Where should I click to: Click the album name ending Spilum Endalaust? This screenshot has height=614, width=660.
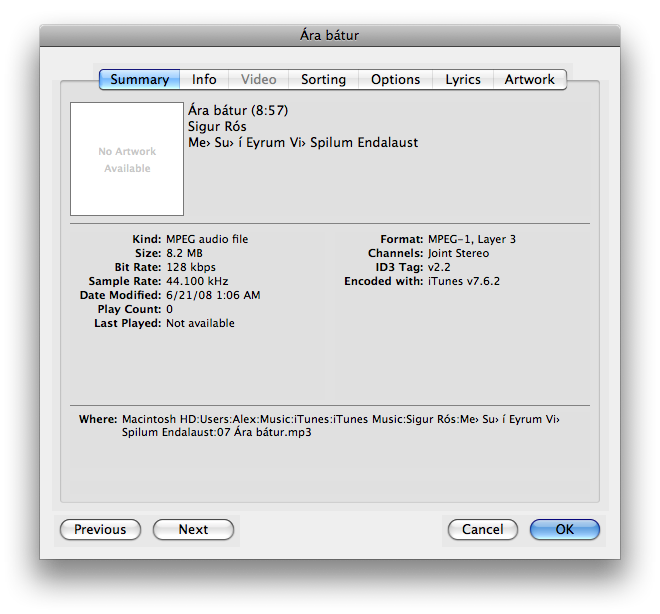point(303,143)
